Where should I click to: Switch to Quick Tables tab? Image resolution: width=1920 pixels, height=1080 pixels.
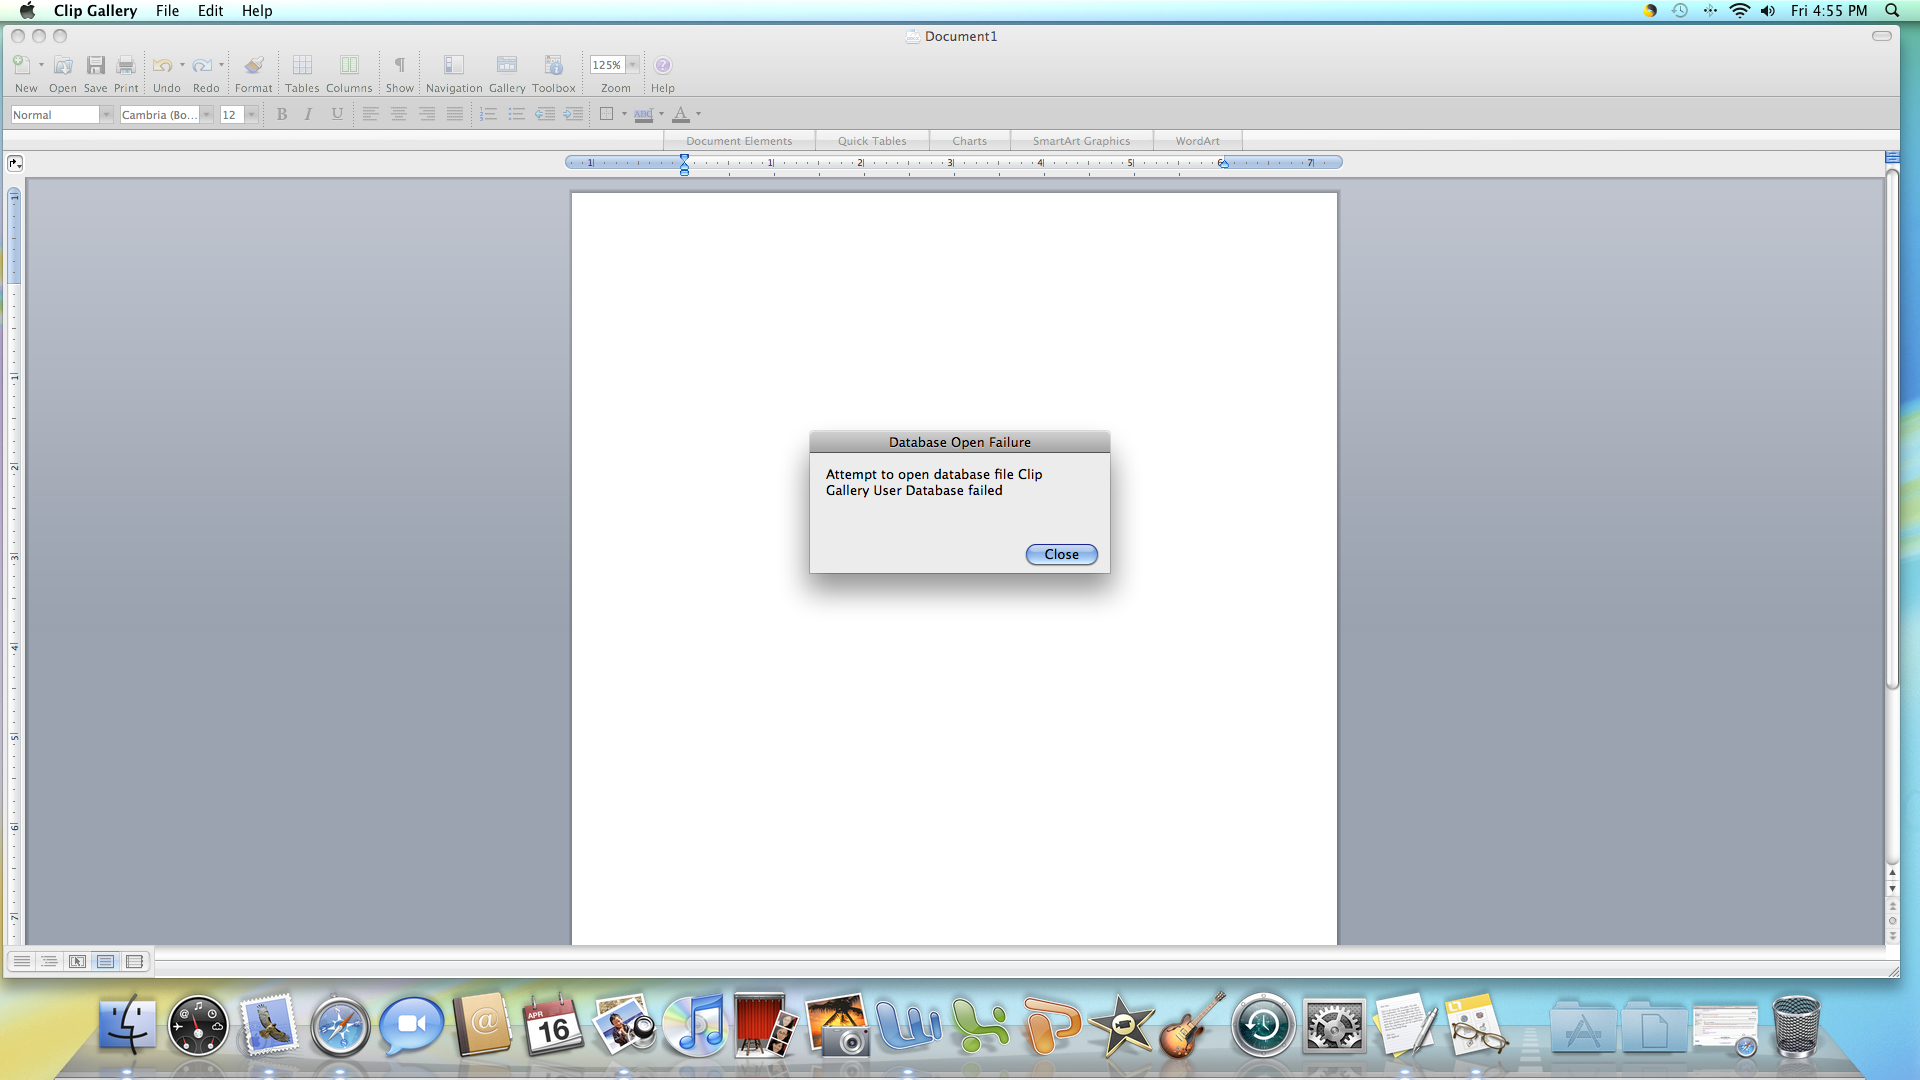pos(872,141)
